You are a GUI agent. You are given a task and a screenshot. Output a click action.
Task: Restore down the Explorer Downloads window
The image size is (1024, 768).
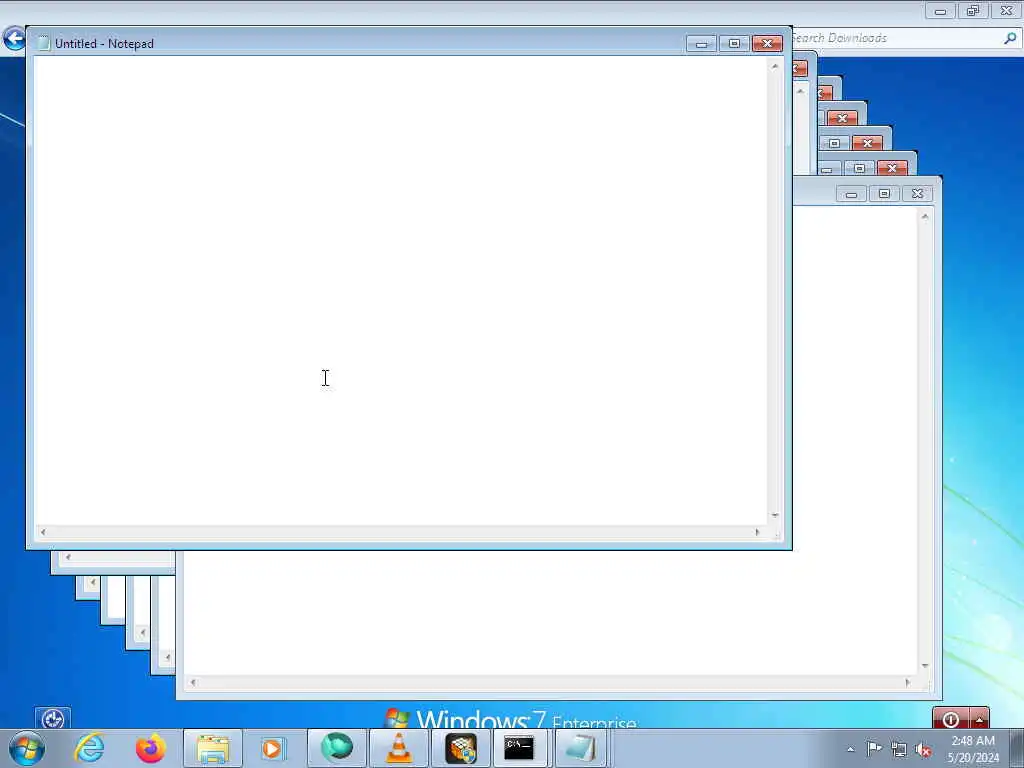973,10
